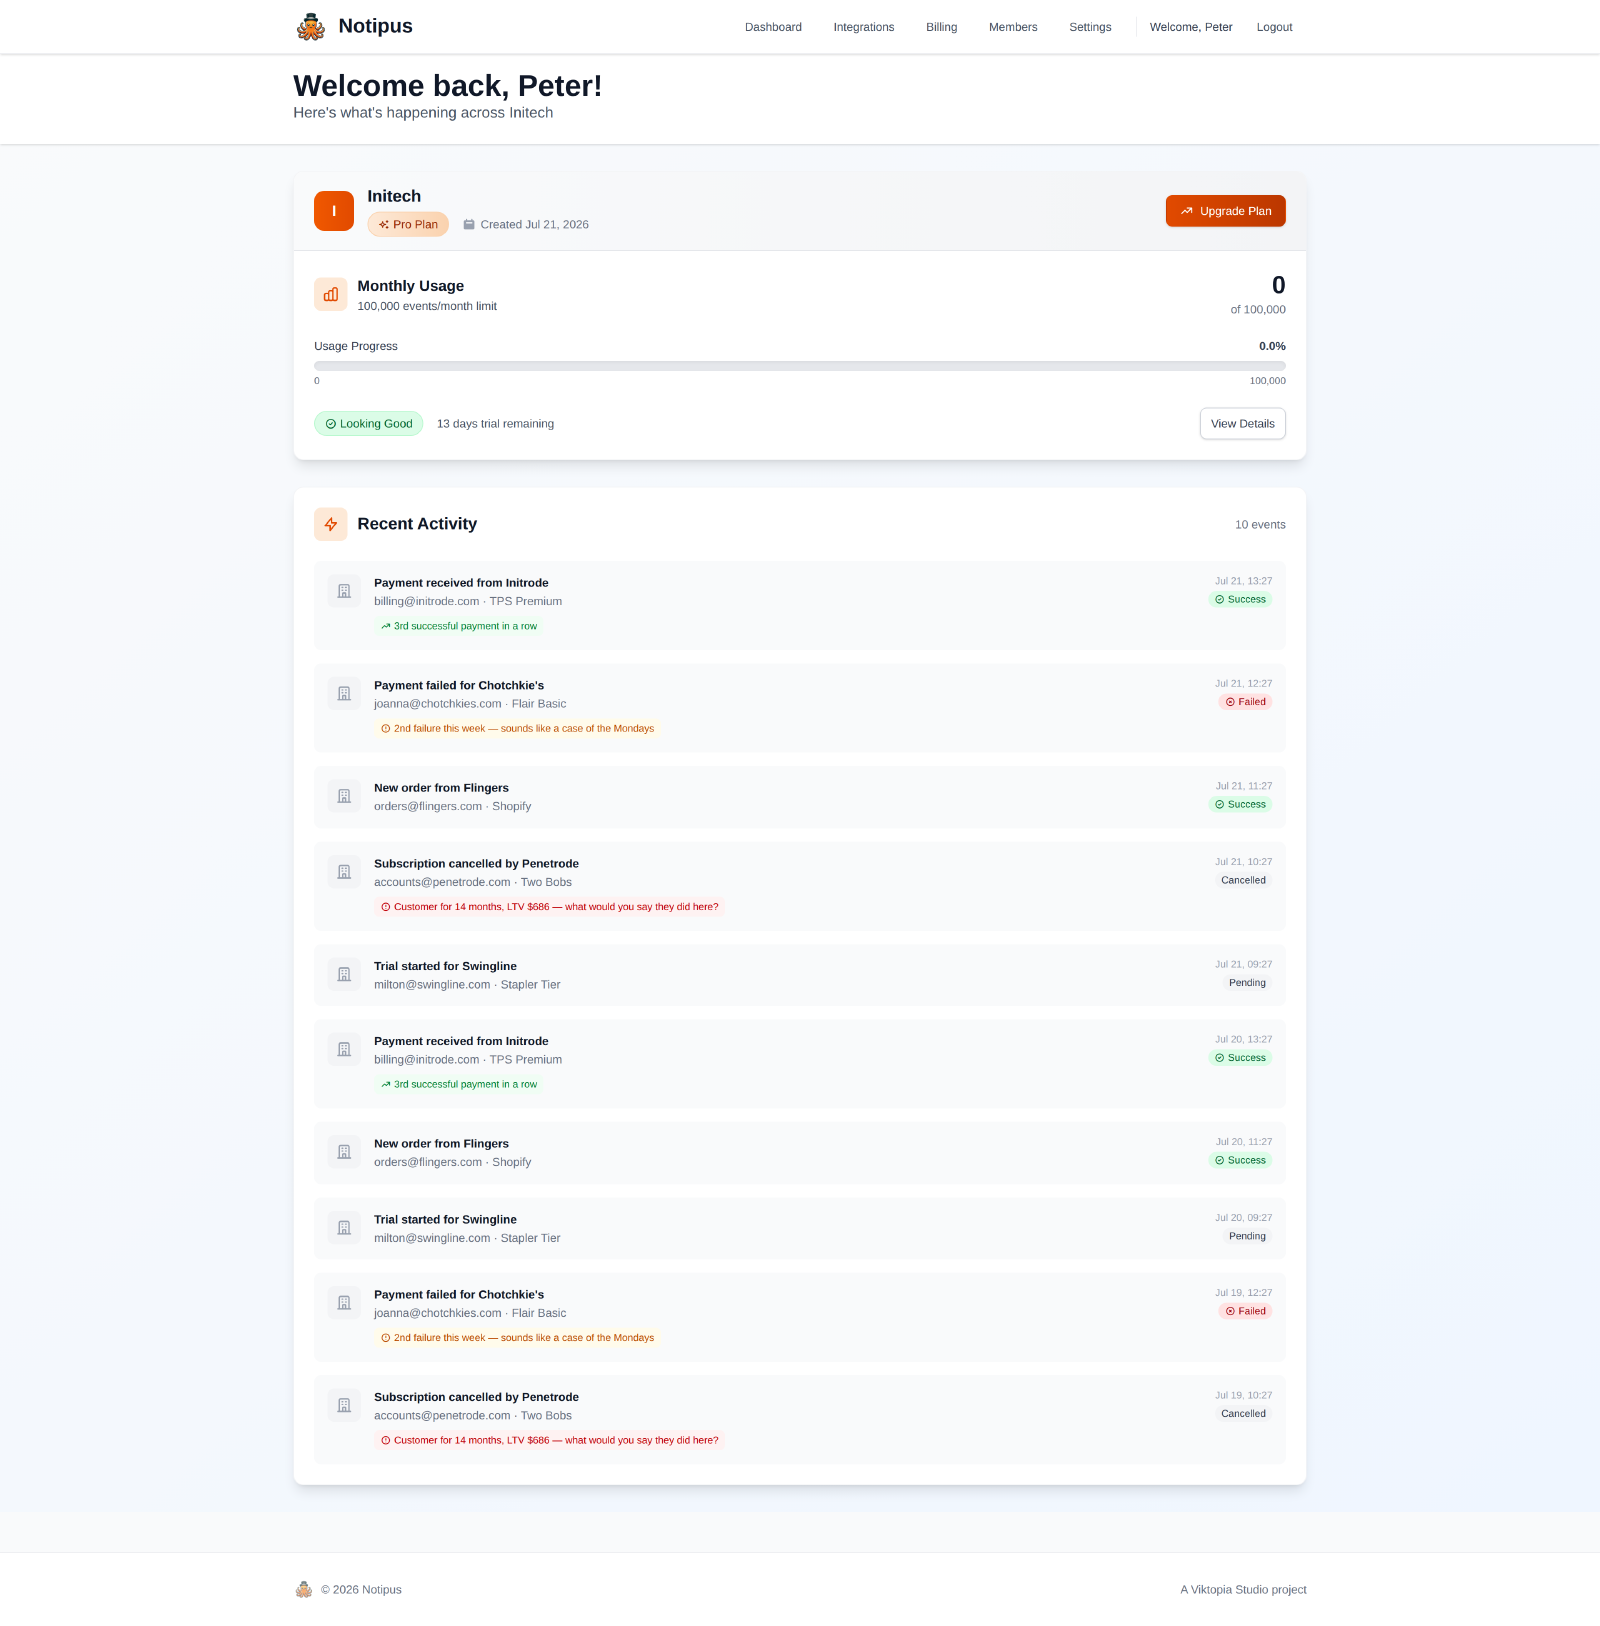Click the Failed badge on Jul 19, 12:27 event
The height and width of the screenshot is (1626, 1600).
coord(1246,1311)
